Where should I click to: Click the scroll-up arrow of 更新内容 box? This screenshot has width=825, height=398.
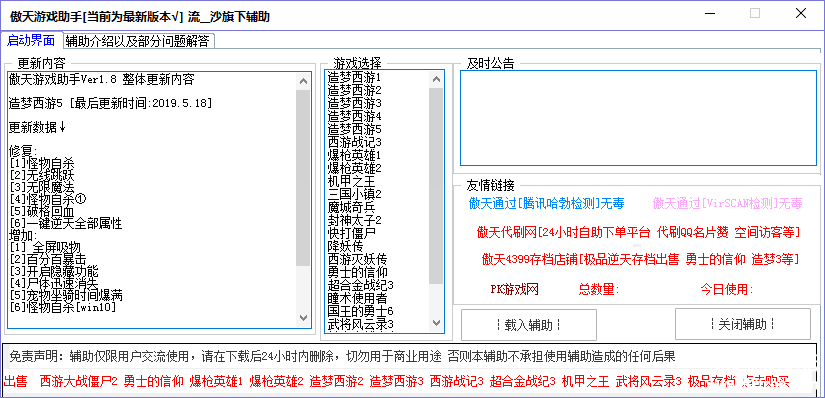tap(303, 81)
